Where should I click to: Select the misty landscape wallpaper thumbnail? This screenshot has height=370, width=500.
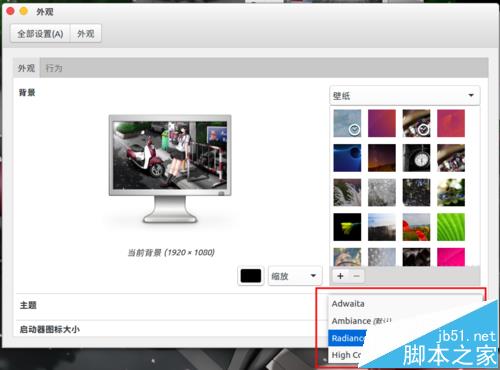382,227
